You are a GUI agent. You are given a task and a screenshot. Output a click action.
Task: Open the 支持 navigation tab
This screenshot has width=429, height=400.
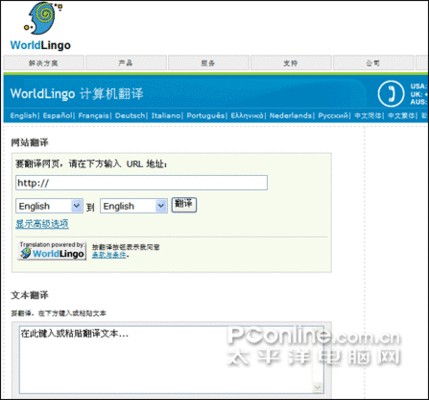[x=291, y=63]
